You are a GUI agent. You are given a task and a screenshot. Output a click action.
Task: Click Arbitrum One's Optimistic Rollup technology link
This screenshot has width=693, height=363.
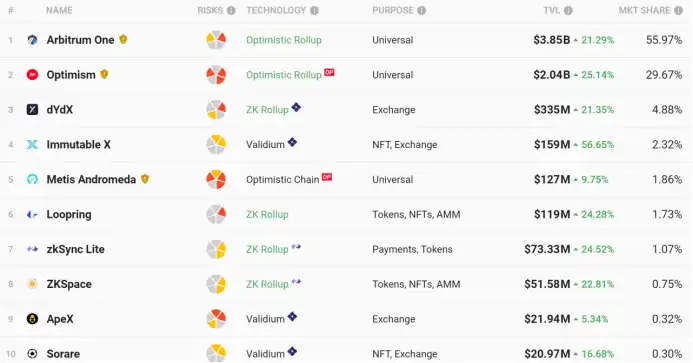pos(284,40)
